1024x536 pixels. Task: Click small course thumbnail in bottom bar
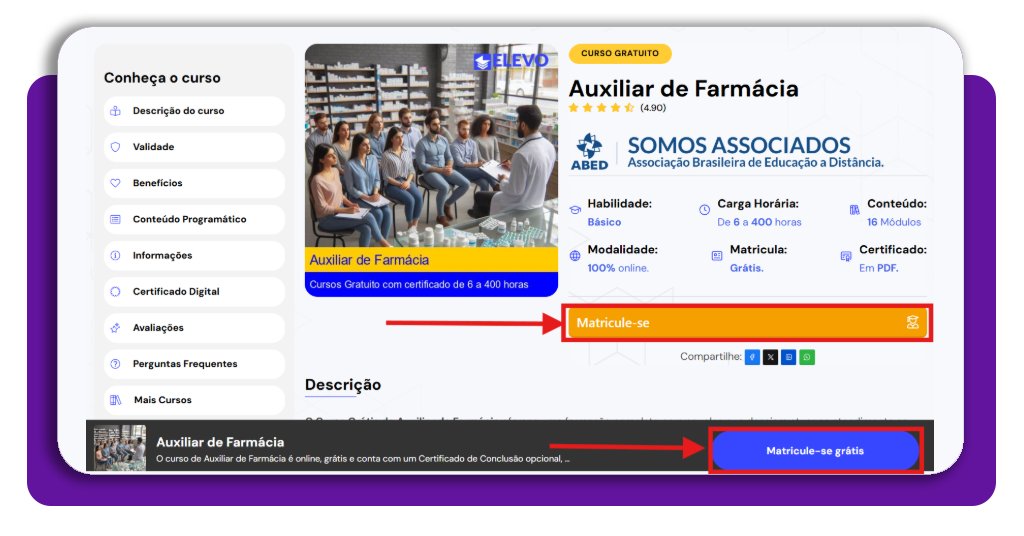click(120, 447)
